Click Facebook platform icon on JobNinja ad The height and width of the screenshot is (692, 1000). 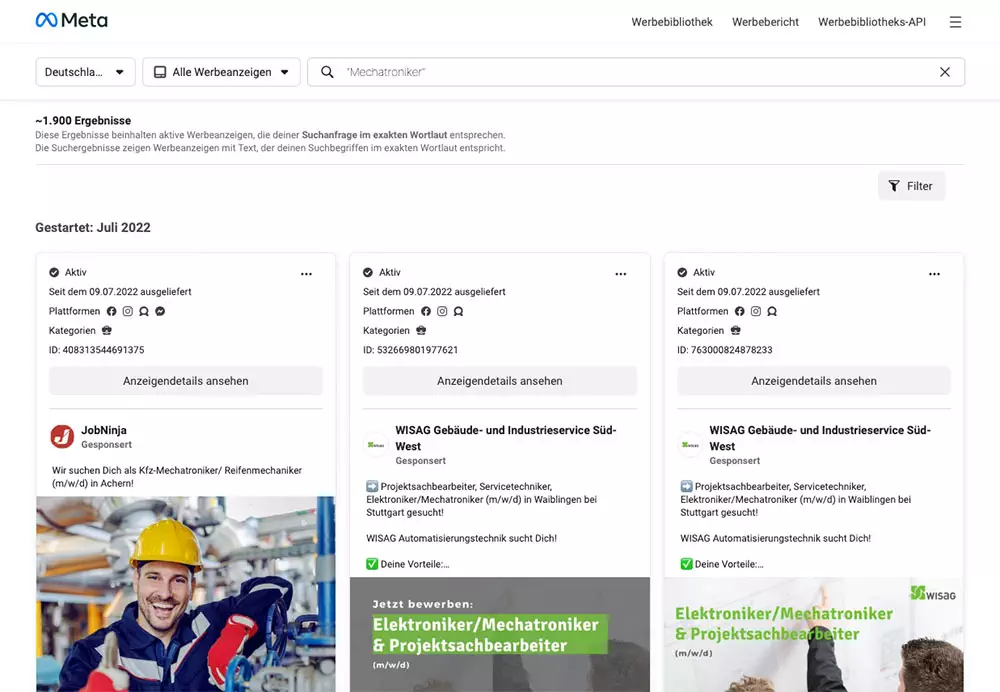coord(112,311)
